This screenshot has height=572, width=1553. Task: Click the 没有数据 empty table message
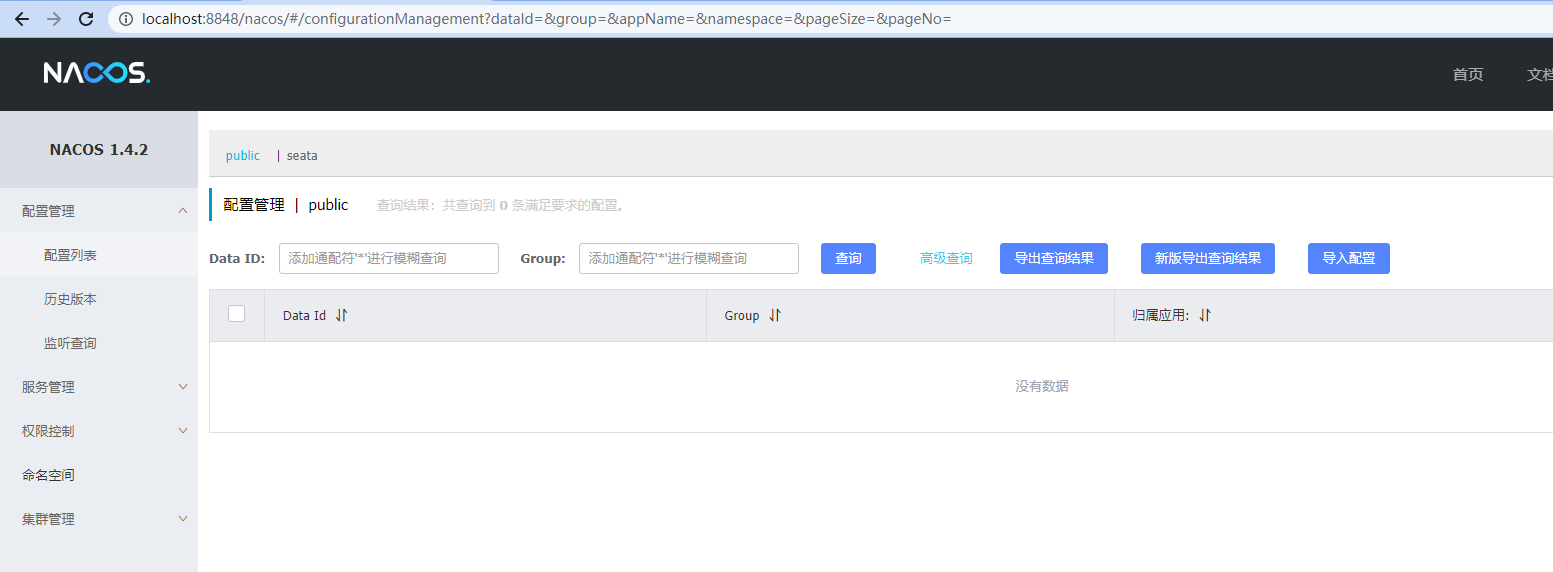pyautogui.click(x=1042, y=386)
